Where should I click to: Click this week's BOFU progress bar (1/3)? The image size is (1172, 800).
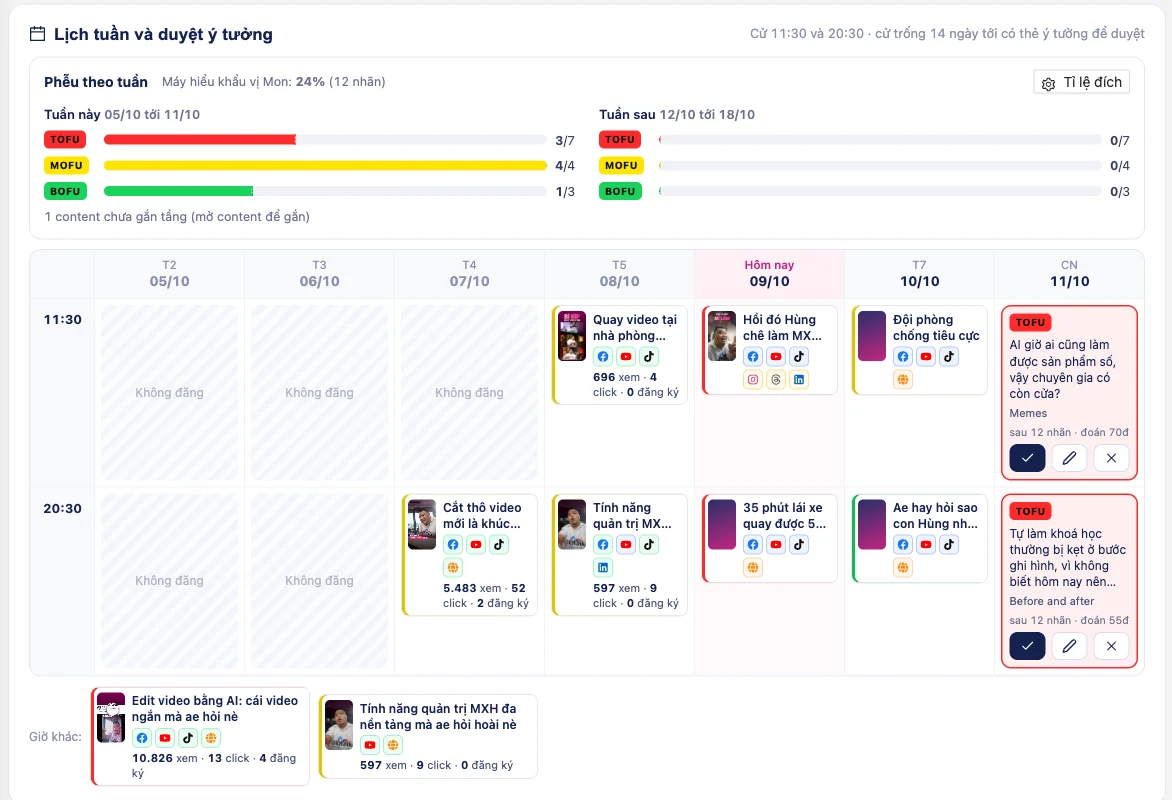[x=325, y=191]
